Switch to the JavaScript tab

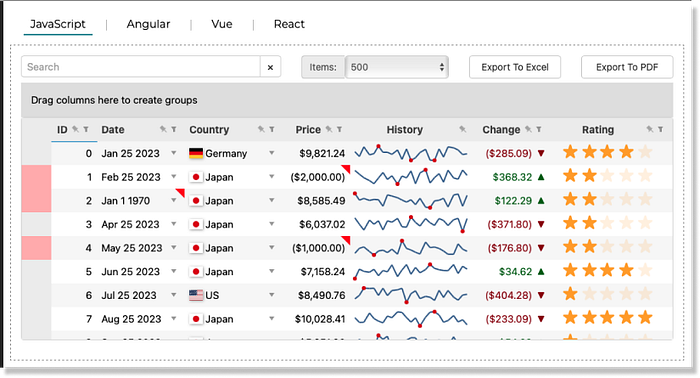[x=58, y=24]
